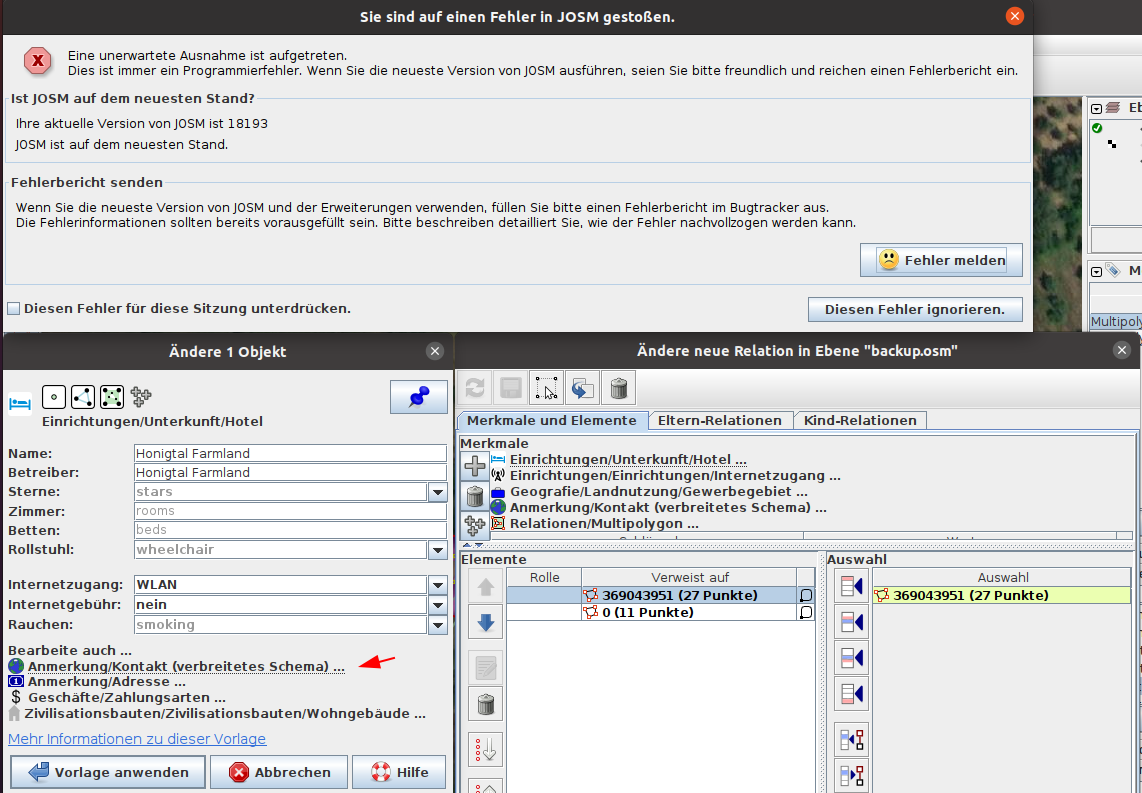Click the add selection at start icon
Image resolution: width=1142 pixels, height=793 pixels.
click(x=851, y=585)
